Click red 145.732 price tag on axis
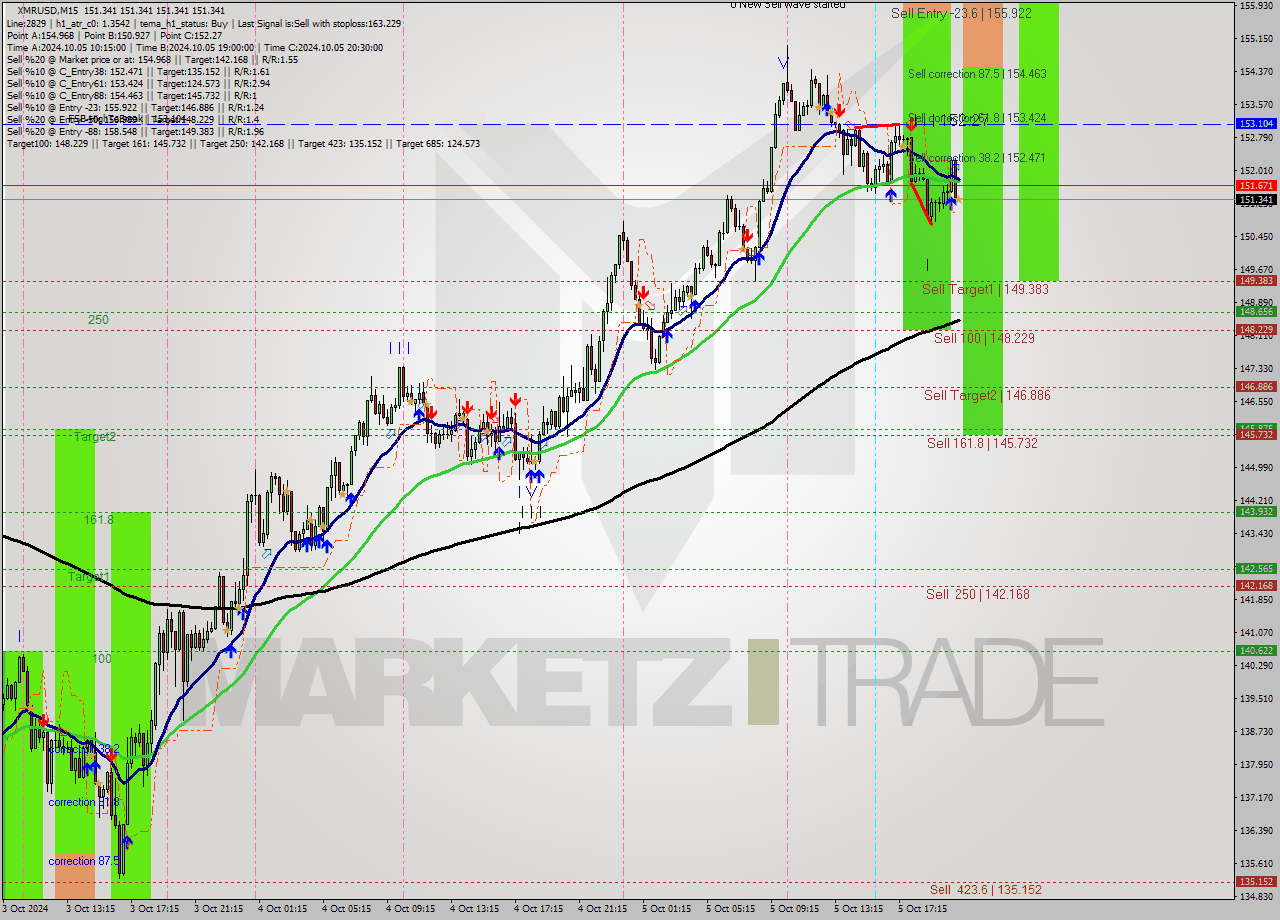The width and height of the screenshot is (1280, 920). click(1256, 435)
